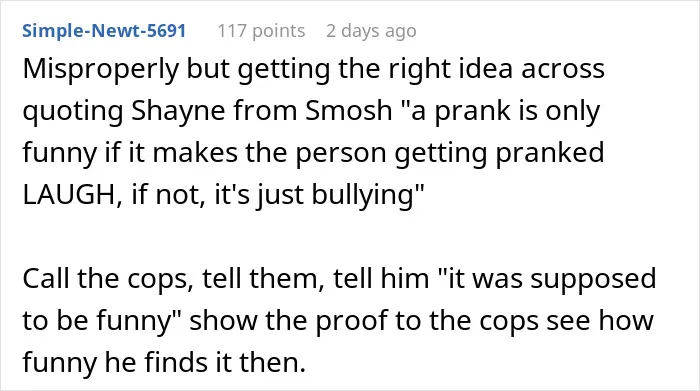This screenshot has height=391, width=700.
Task: Open the 2 days ago timestamp permalink
Action: [x=371, y=31]
